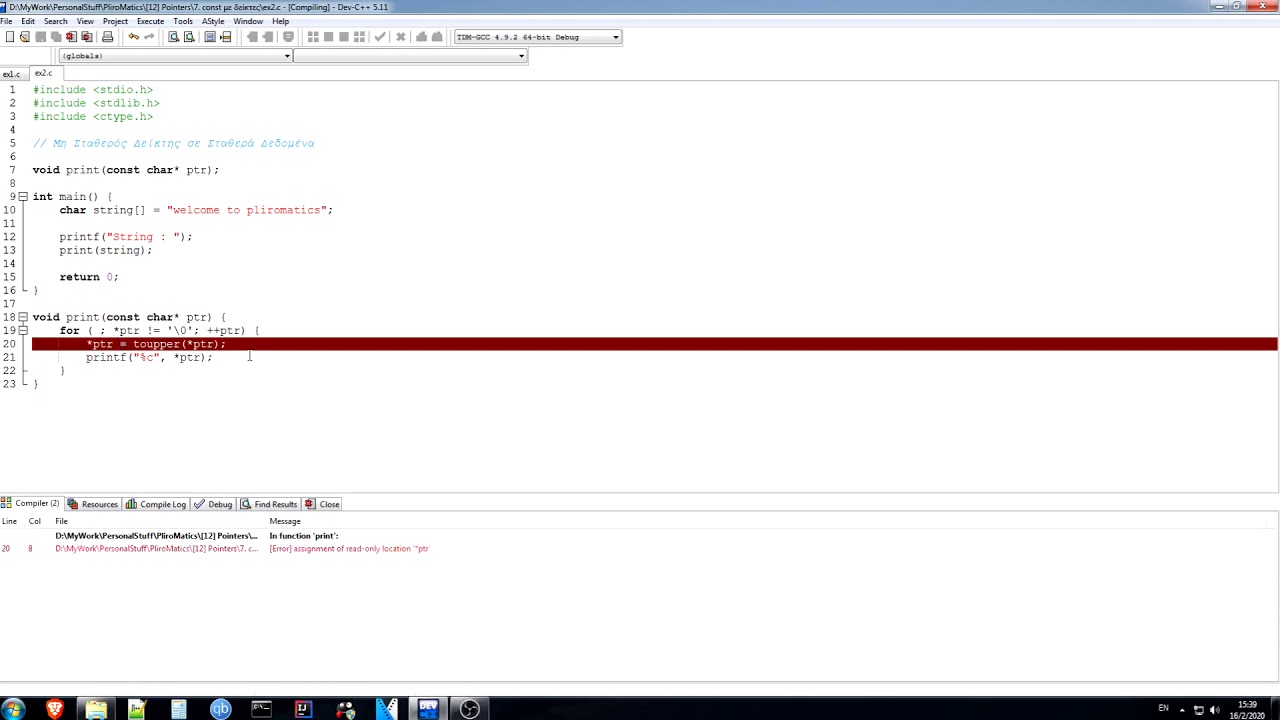Image resolution: width=1280 pixels, height=720 pixels.
Task: Click the Message column header
Action: 285,521
